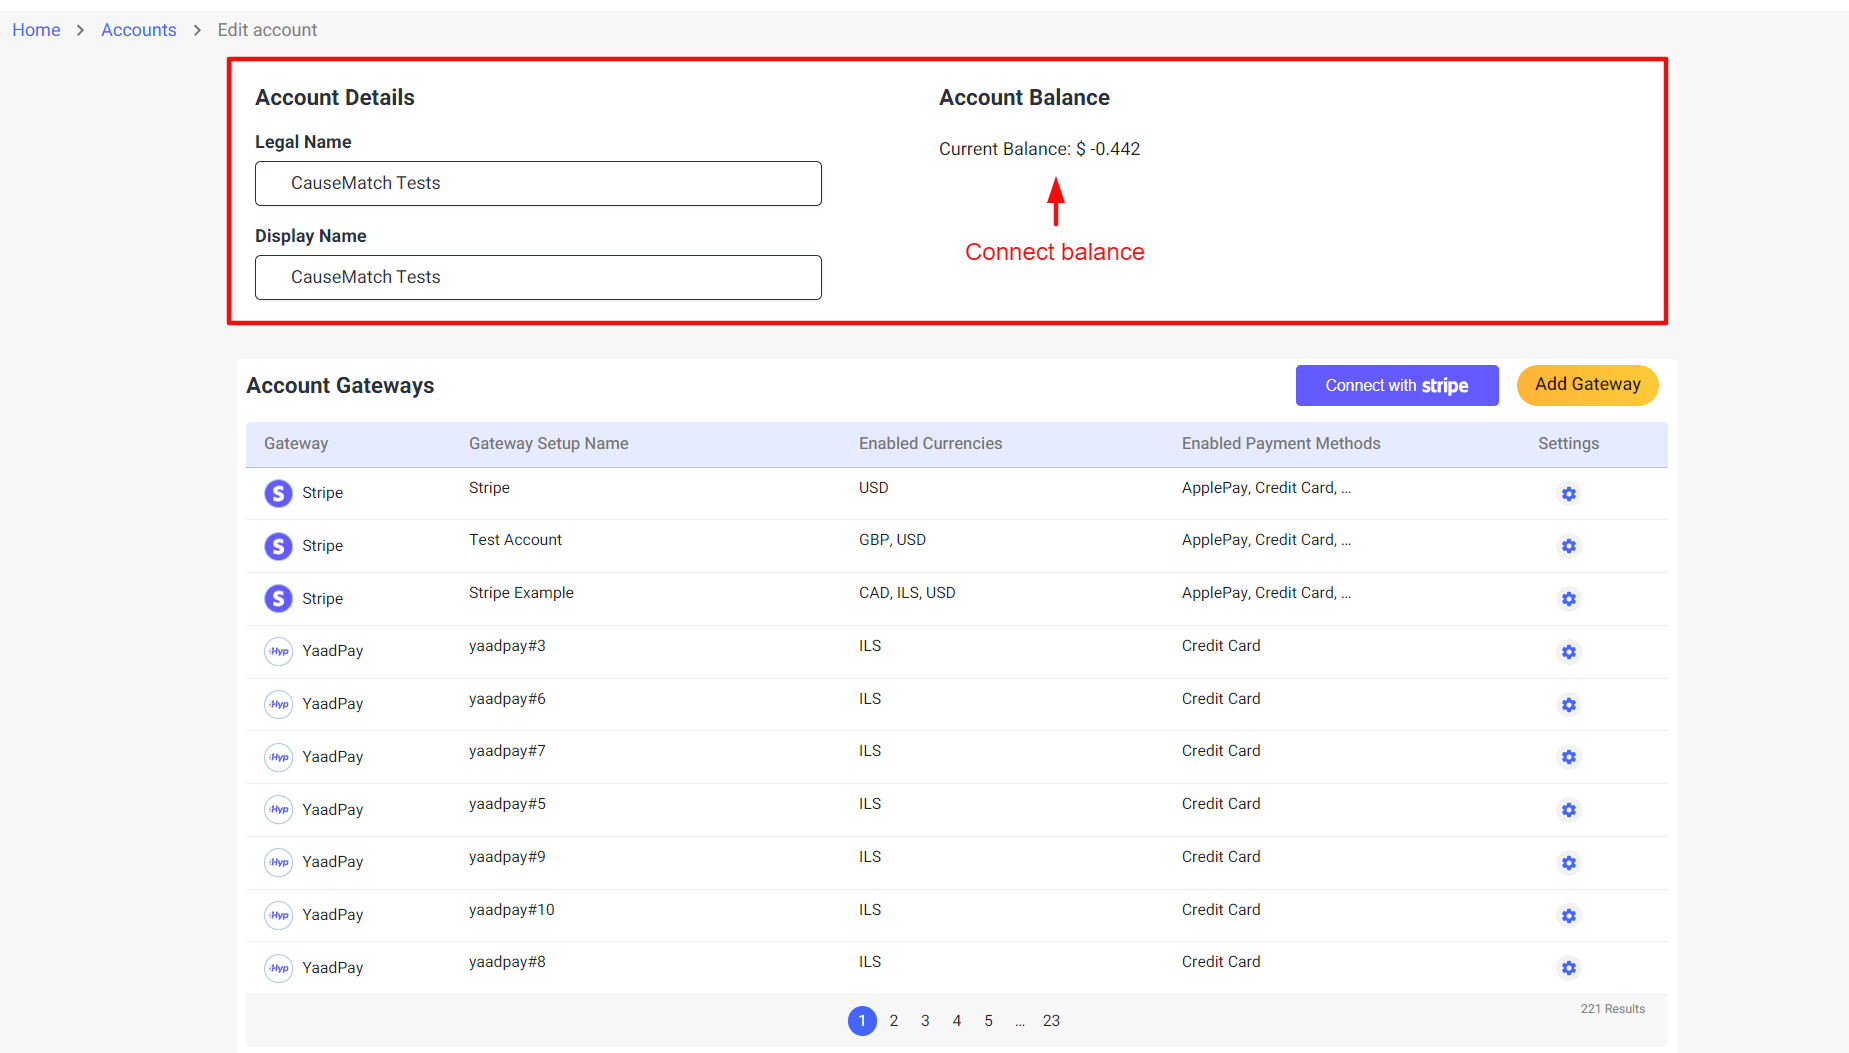Open settings gear for yaadpay#5 row
The width and height of the screenshot is (1849, 1053).
pos(1568,810)
